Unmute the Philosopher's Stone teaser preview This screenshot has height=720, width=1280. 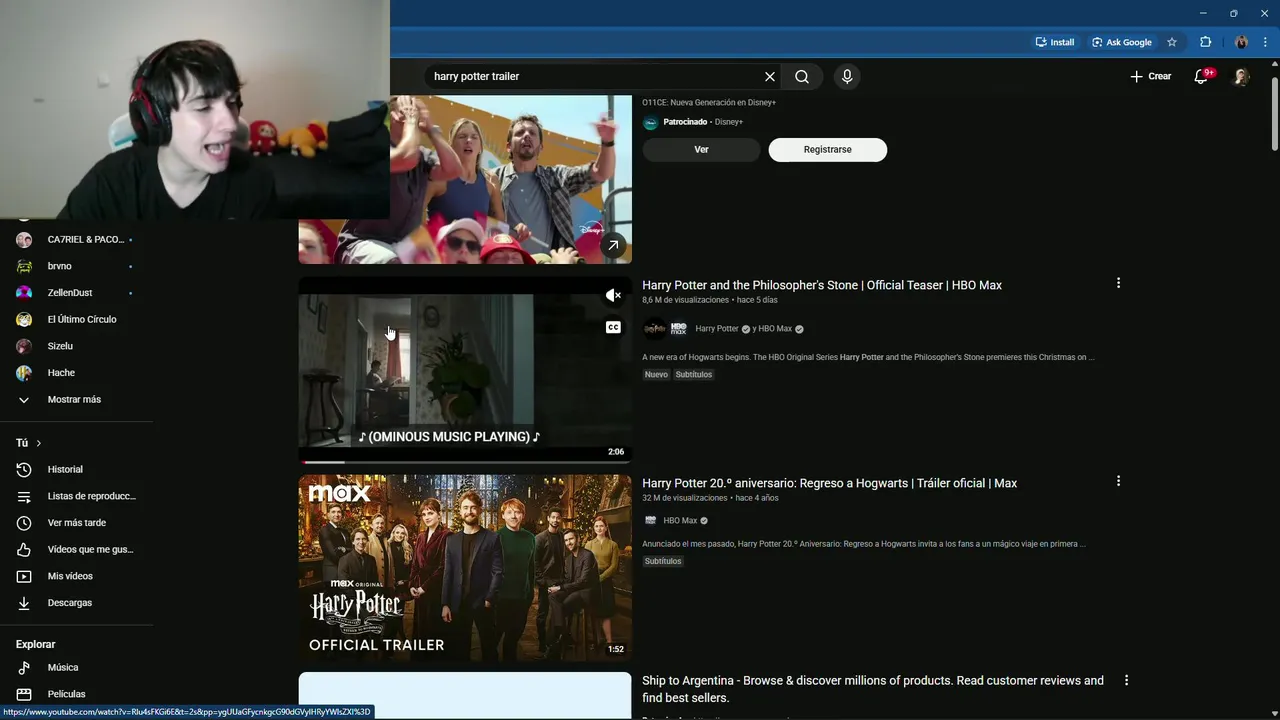coord(613,295)
